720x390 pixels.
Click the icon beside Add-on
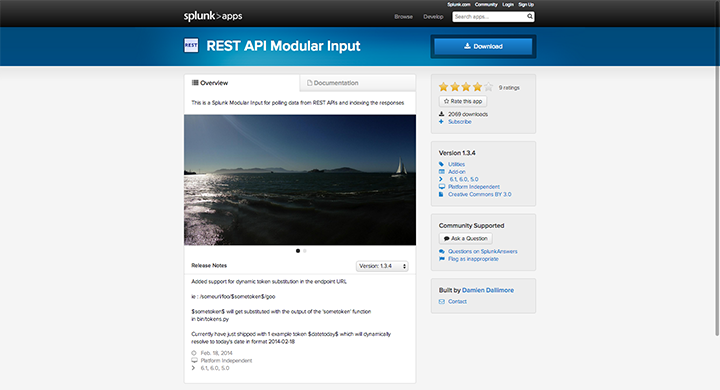click(441, 172)
